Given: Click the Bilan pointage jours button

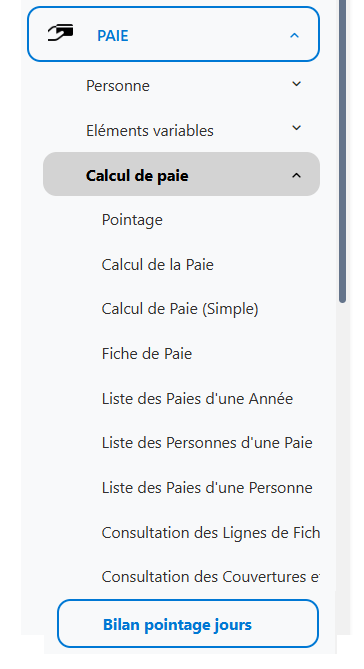Looking at the screenshot, I should pyautogui.click(x=188, y=623).
